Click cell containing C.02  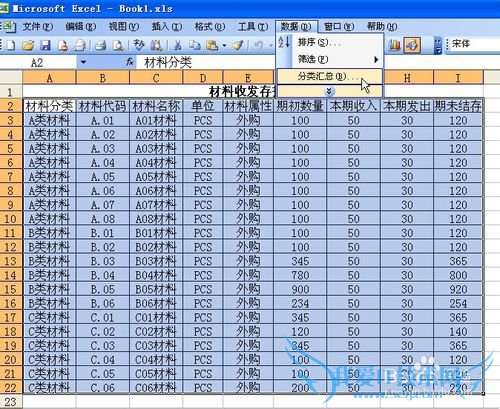(x=103, y=331)
